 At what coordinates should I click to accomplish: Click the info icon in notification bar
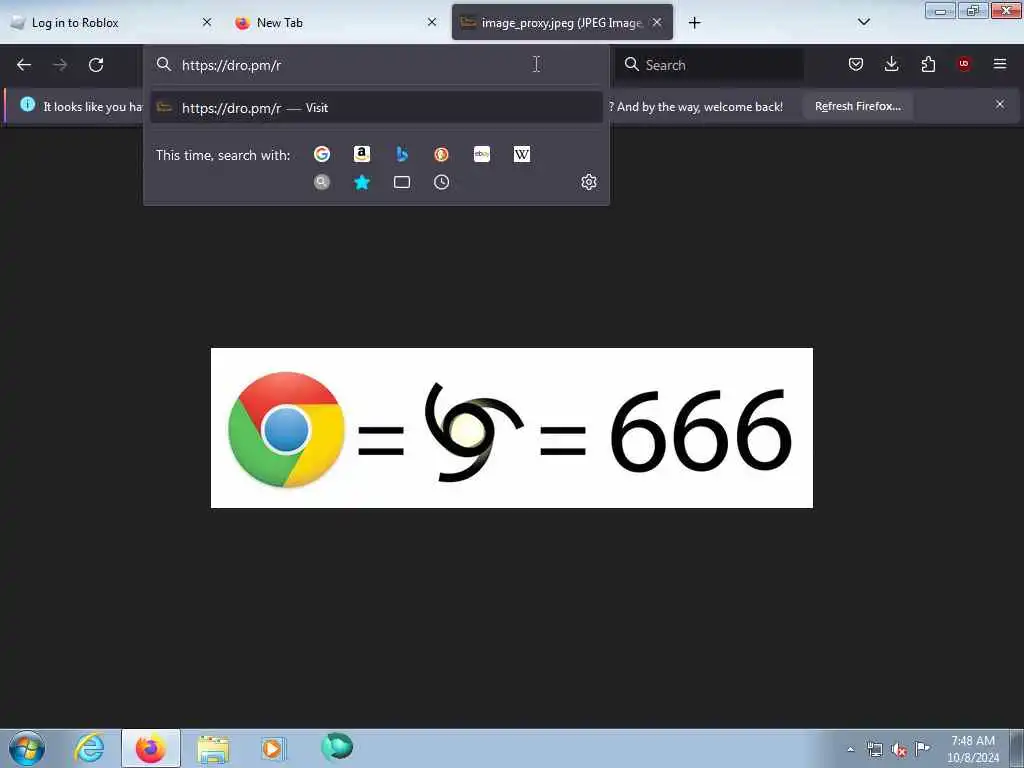click(27, 104)
